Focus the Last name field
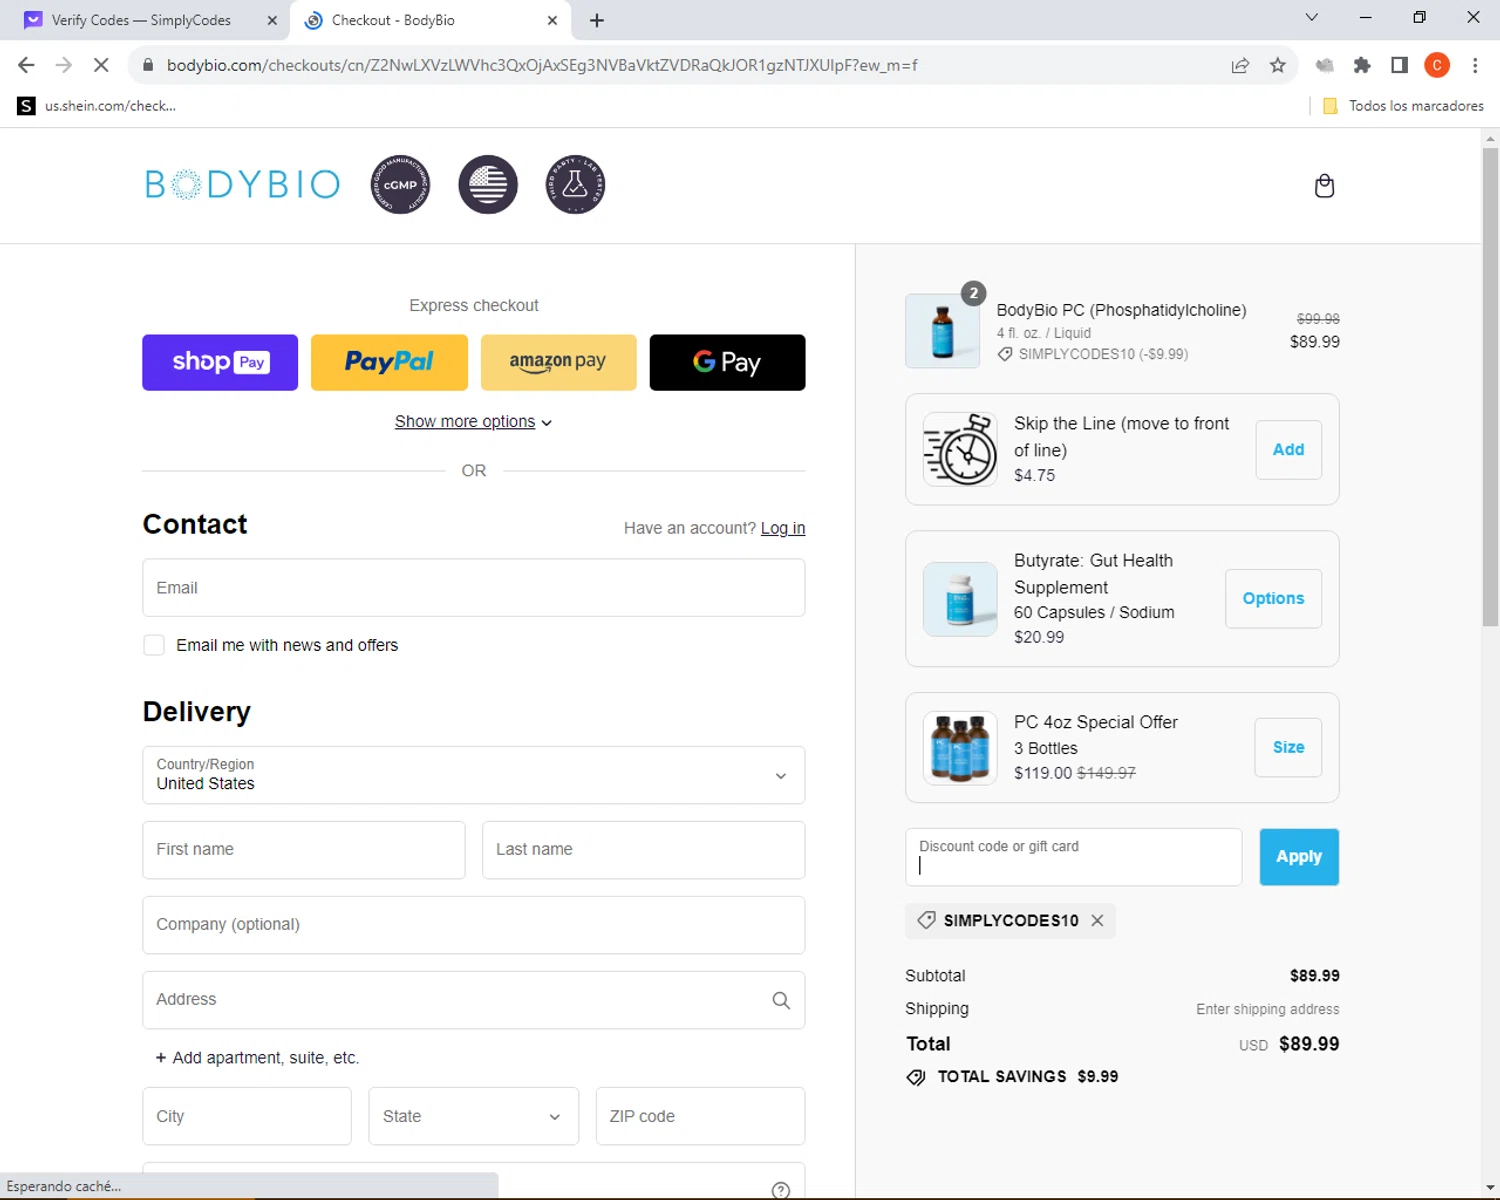Image resolution: width=1500 pixels, height=1200 pixels. coord(644,850)
